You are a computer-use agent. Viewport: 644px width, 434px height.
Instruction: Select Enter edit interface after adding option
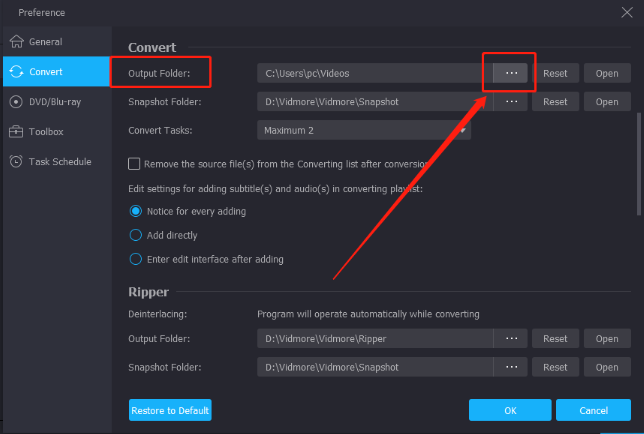tap(136, 259)
